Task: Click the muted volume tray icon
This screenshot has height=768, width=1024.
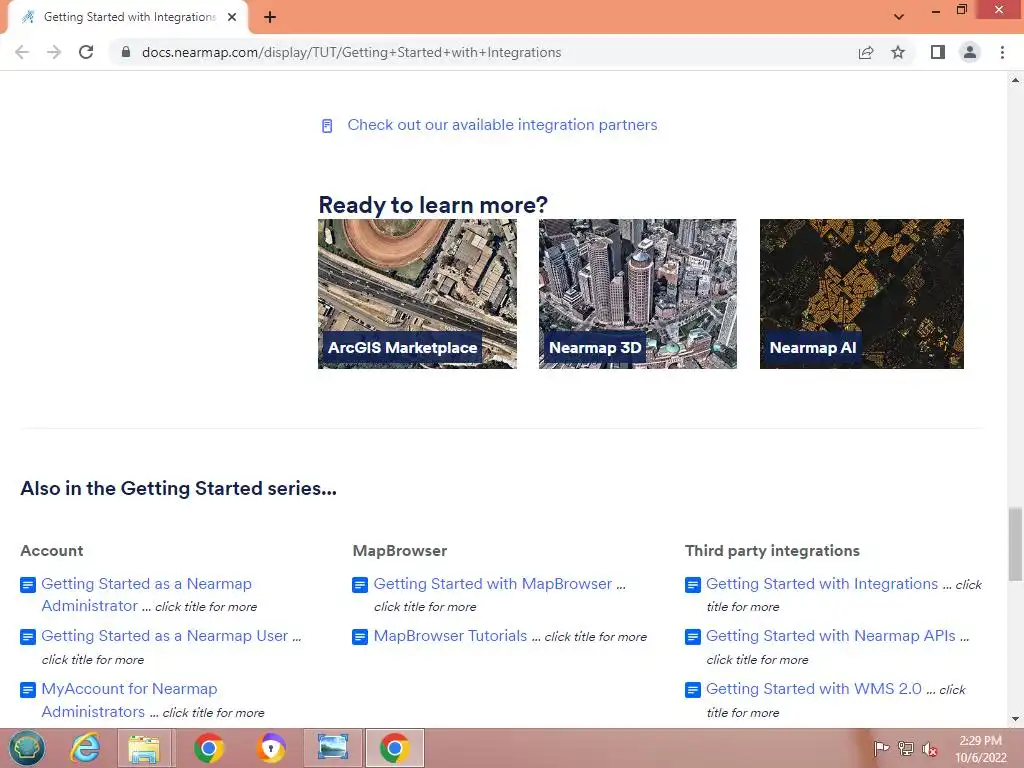Action: (x=930, y=748)
